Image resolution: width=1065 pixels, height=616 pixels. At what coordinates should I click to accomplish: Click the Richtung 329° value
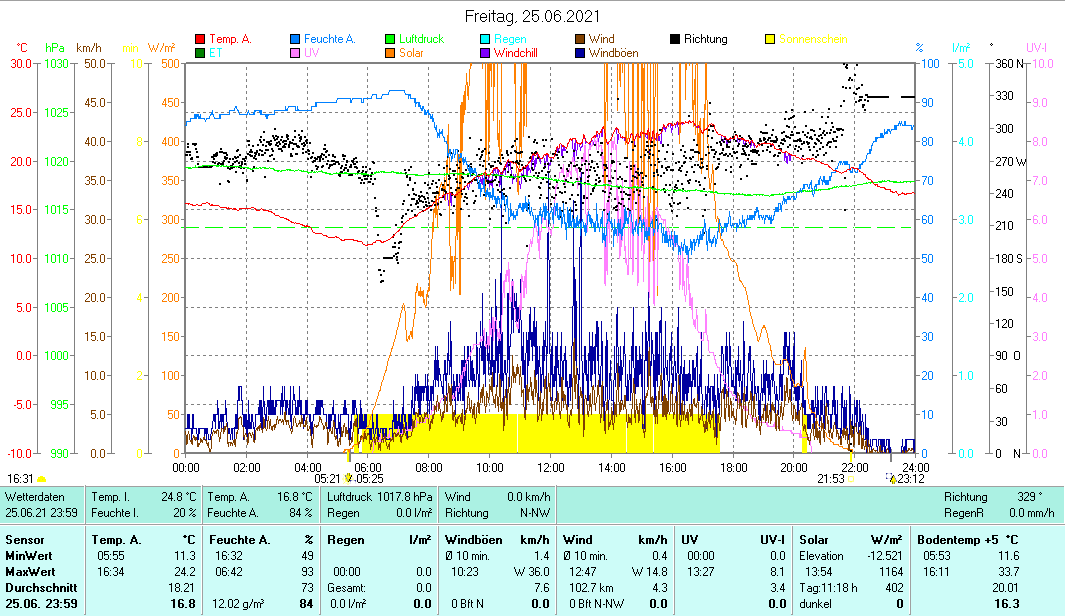[1028, 496]
